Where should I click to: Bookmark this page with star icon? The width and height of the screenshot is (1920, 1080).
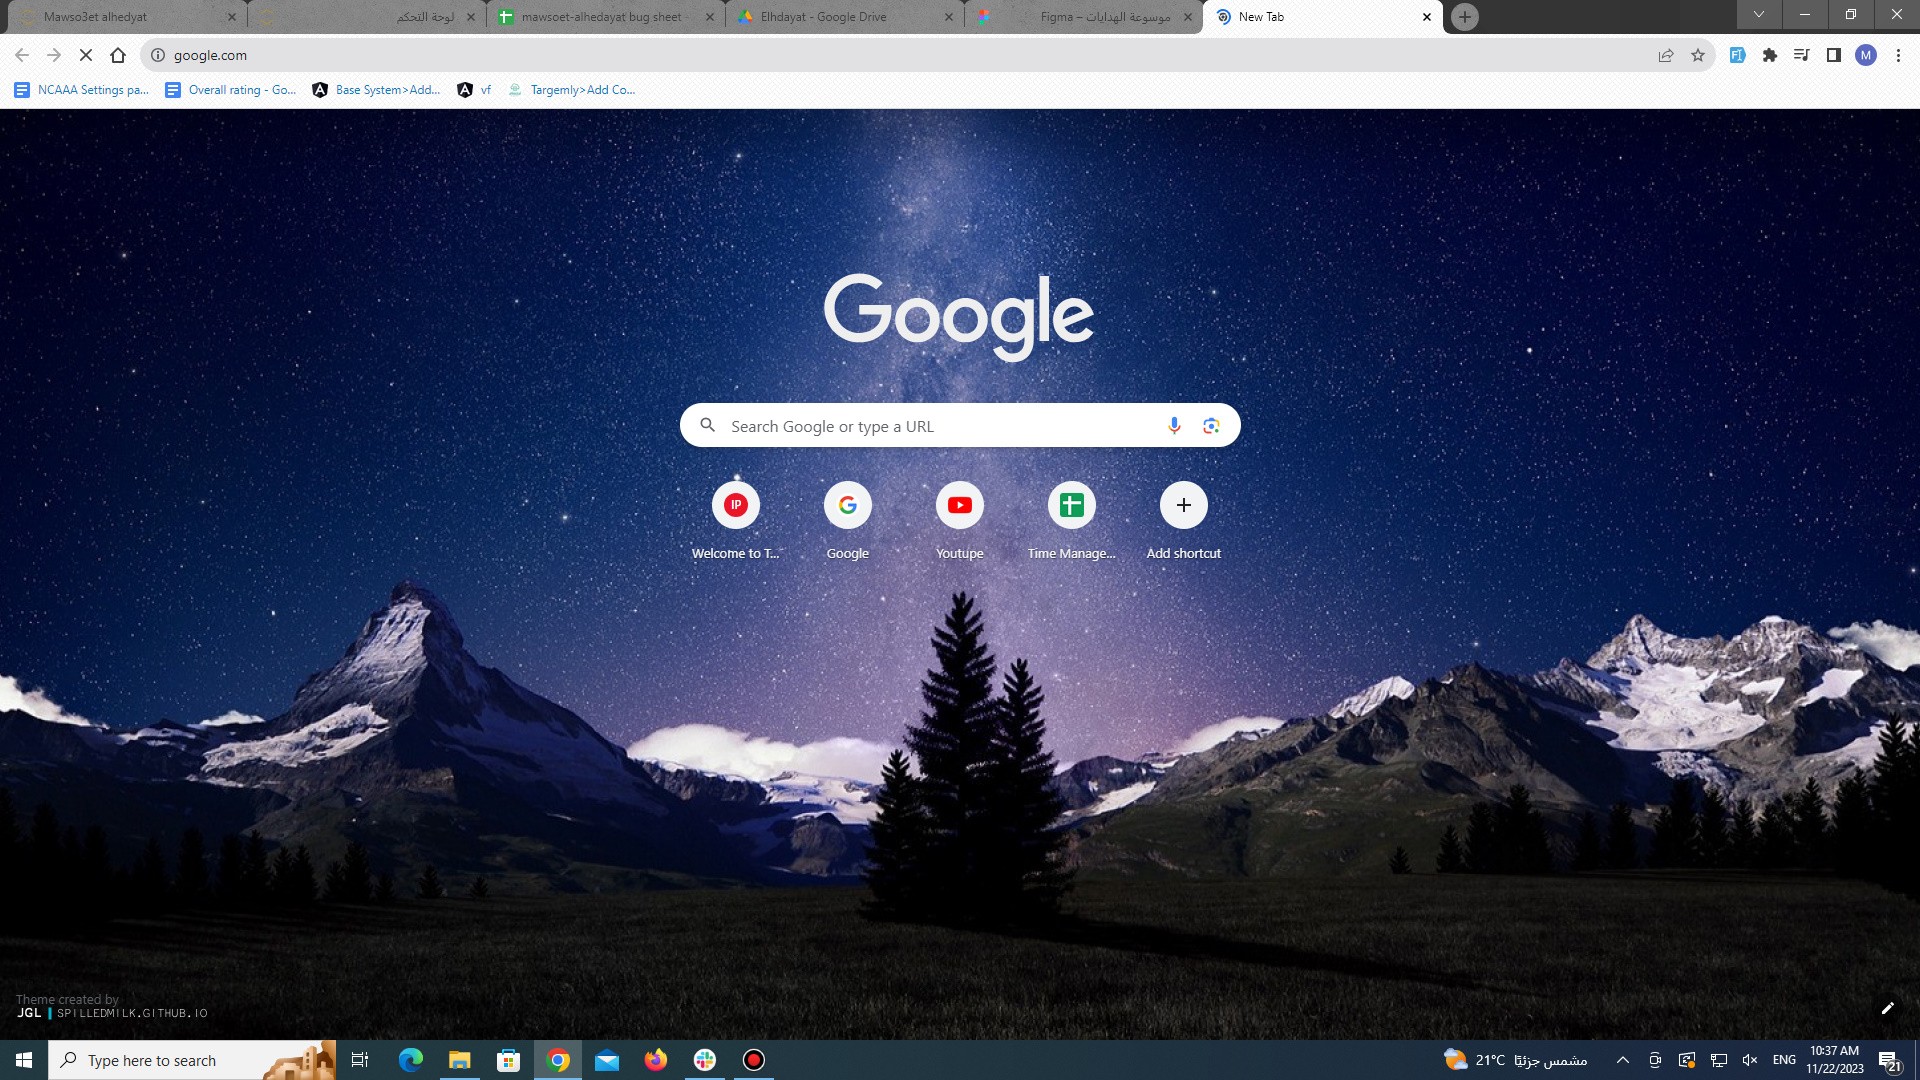click(1698, 55)
